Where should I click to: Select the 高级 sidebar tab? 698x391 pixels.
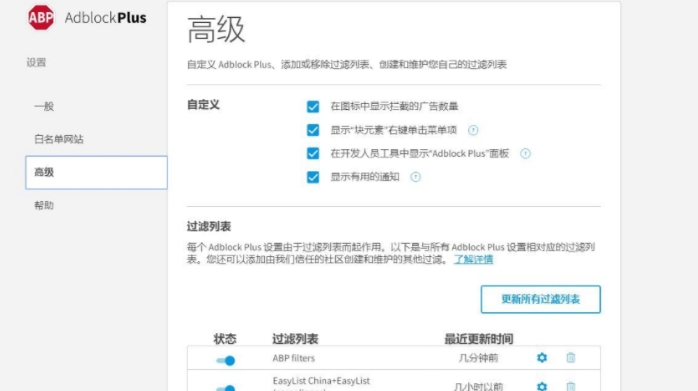tap(97, 172)
